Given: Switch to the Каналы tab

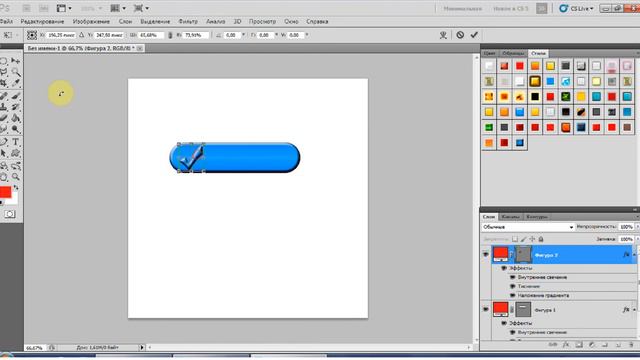Looking at the screenshot, I should [x=511, y=217].
